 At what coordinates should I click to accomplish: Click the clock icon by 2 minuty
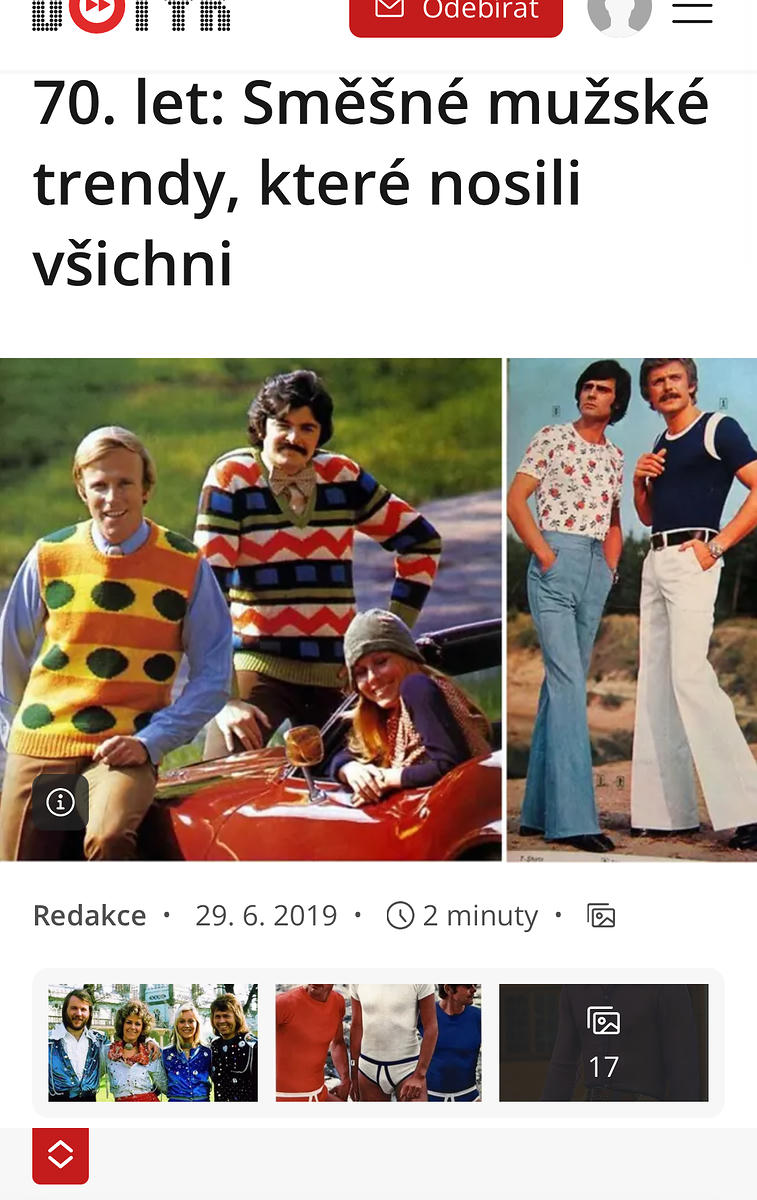(400, 915)
